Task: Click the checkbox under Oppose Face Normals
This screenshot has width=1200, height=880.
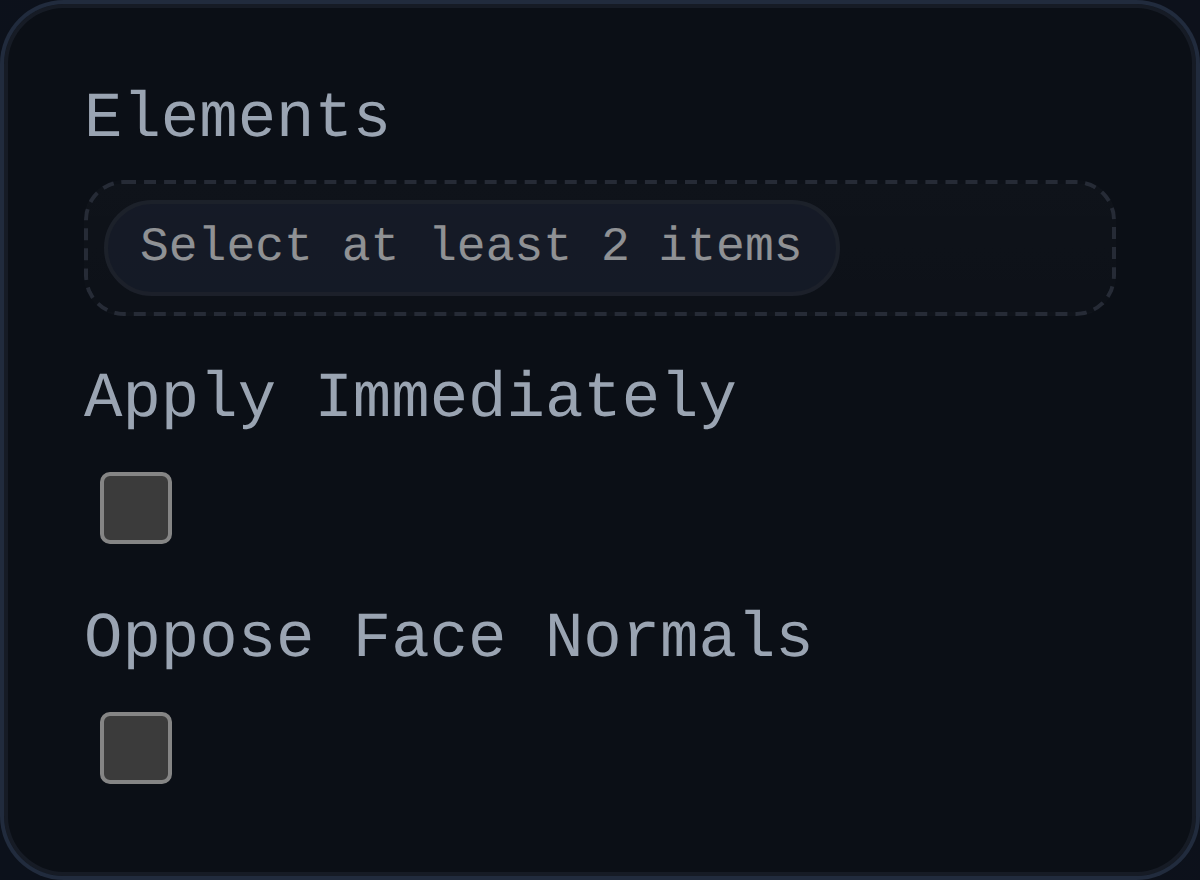Action: tap(136, 747)
